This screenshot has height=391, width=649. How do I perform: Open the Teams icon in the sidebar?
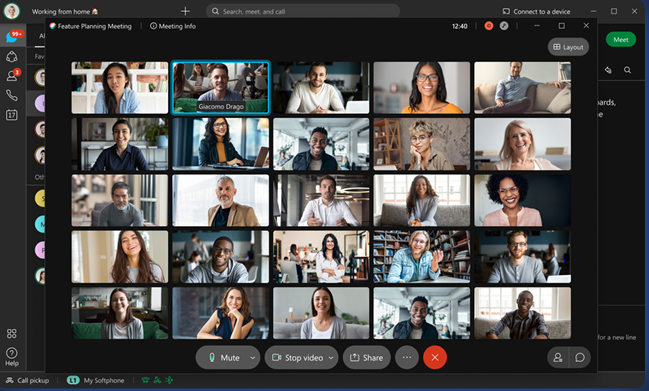(x=12, y=56)
